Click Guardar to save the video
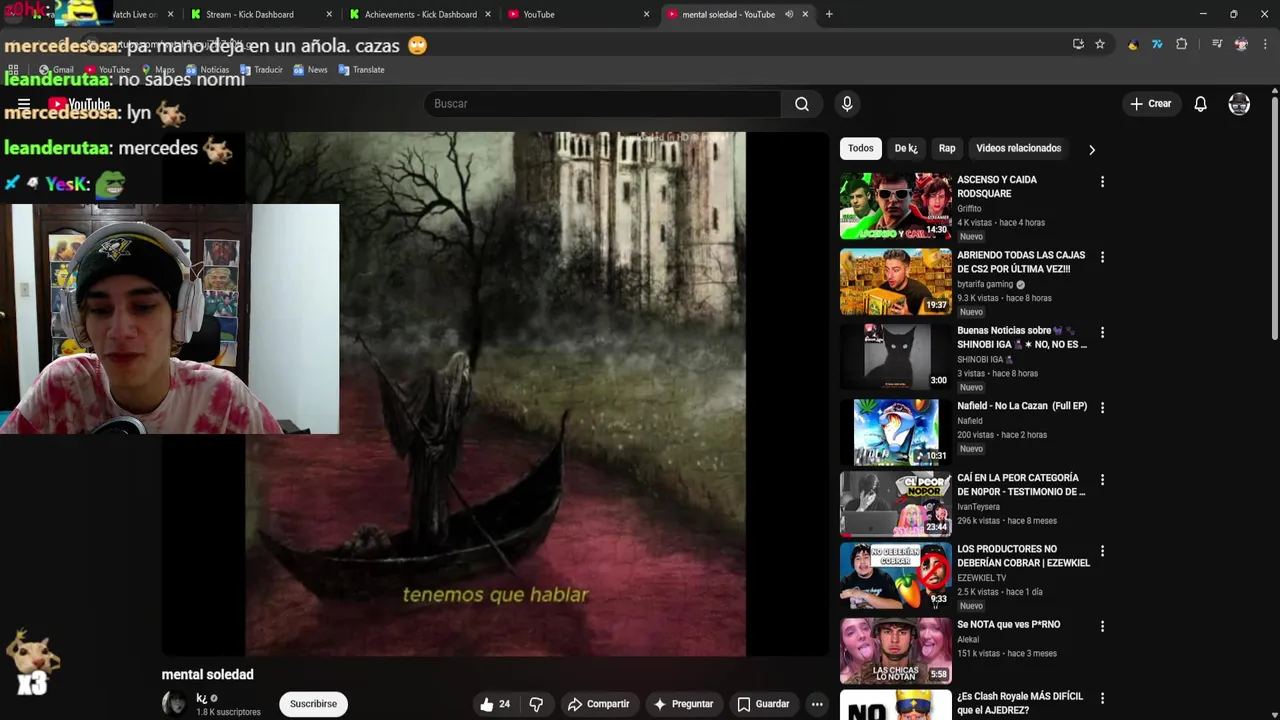This screenshot has height=720, width=1280. click(x=763, y=704)
